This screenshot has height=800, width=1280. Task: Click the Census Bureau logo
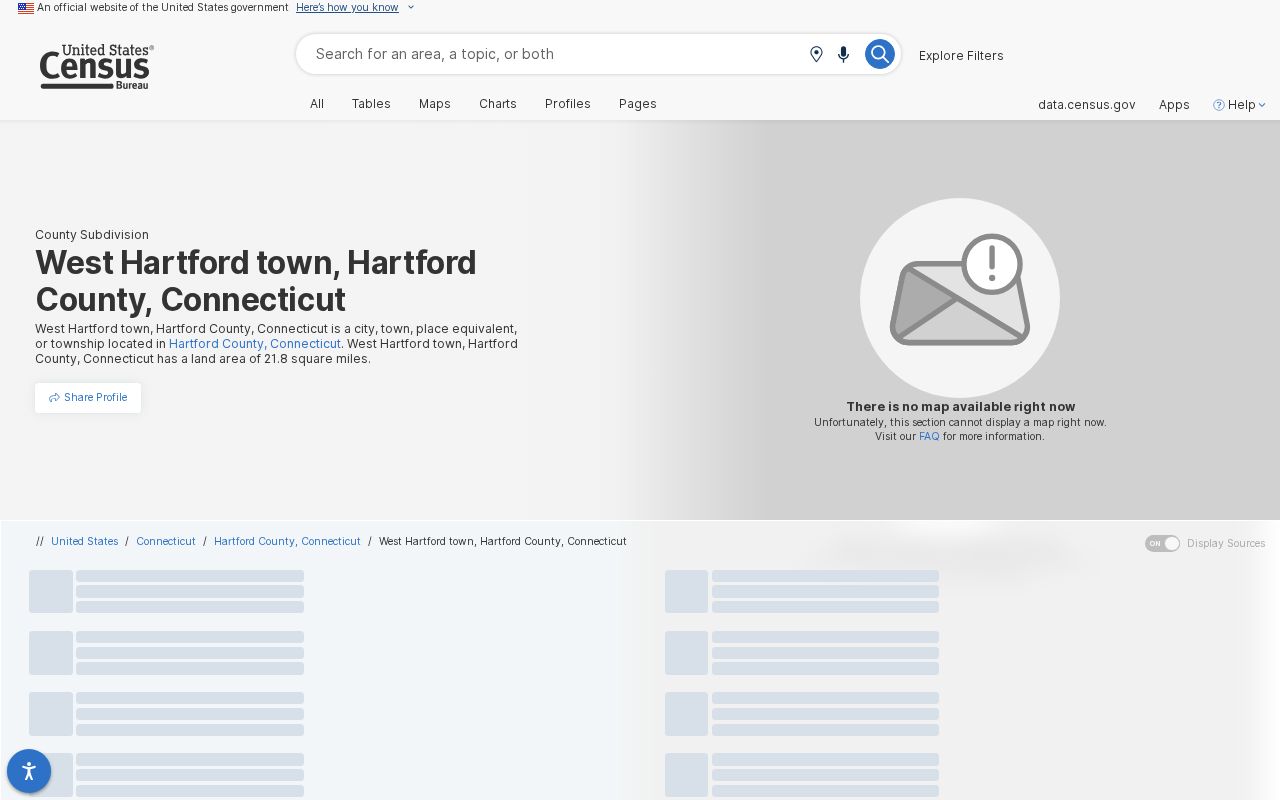[x=96, y=67]
